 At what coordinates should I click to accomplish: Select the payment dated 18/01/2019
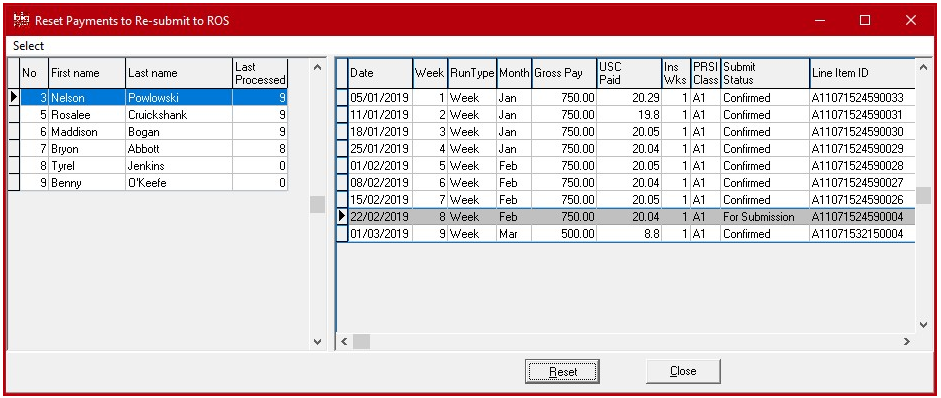tap(631, 131)
